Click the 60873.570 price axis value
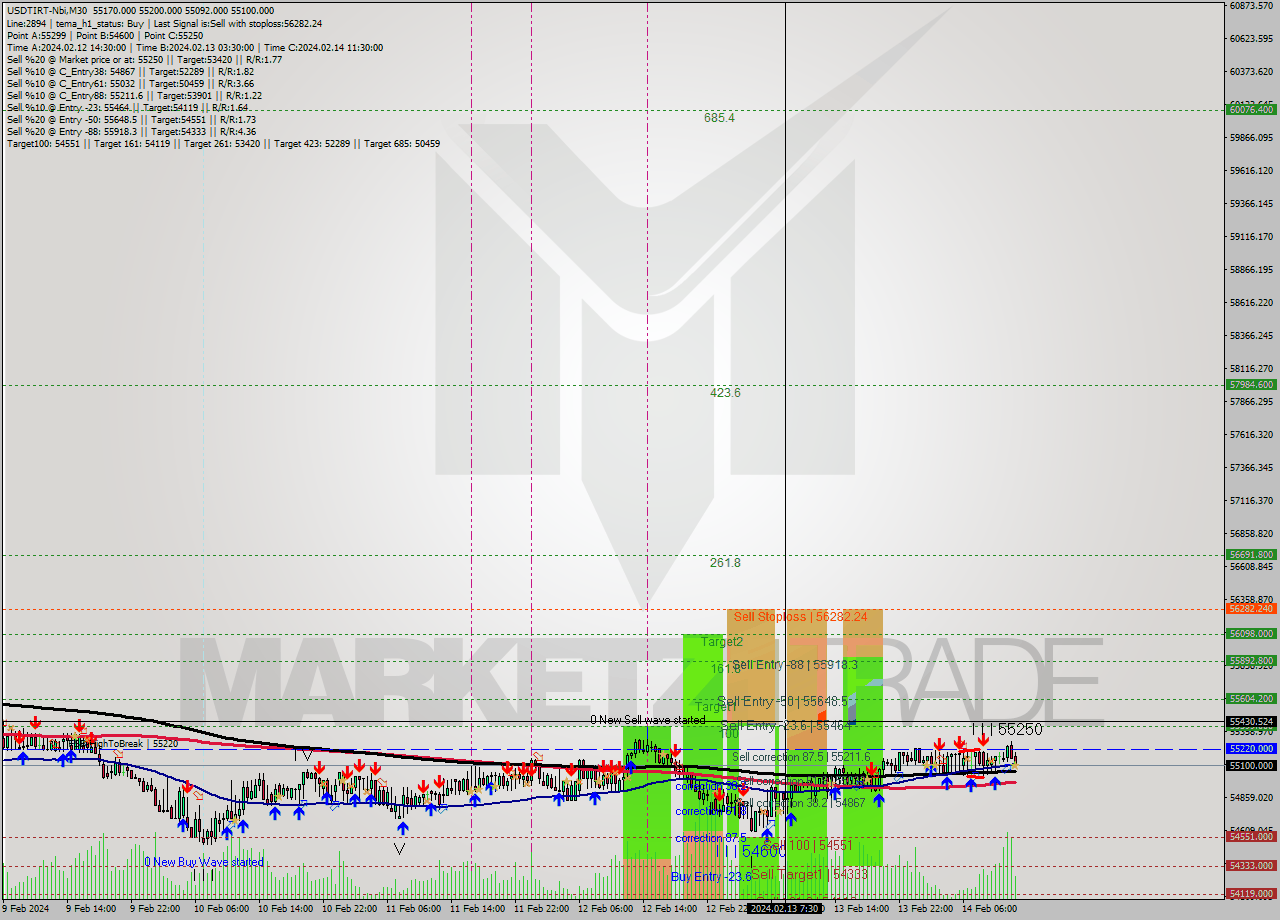 point(1252,6)
